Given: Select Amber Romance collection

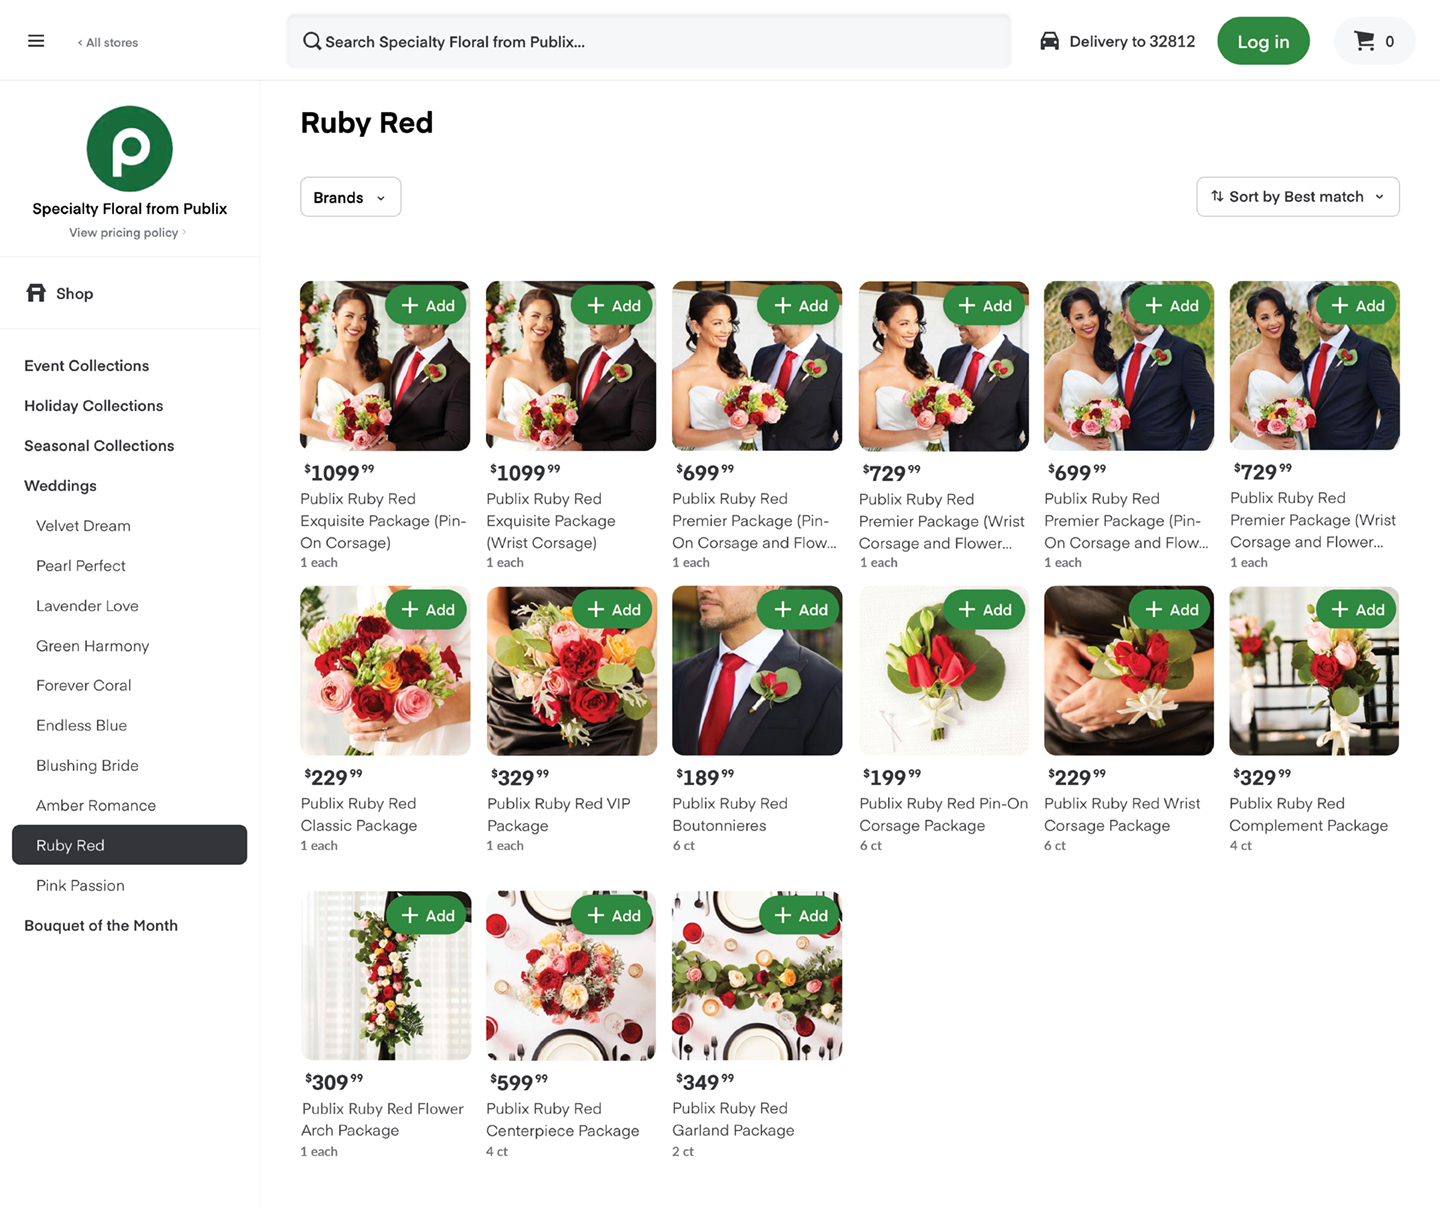Looking at the screenshot, I should [x=96, y=806].
